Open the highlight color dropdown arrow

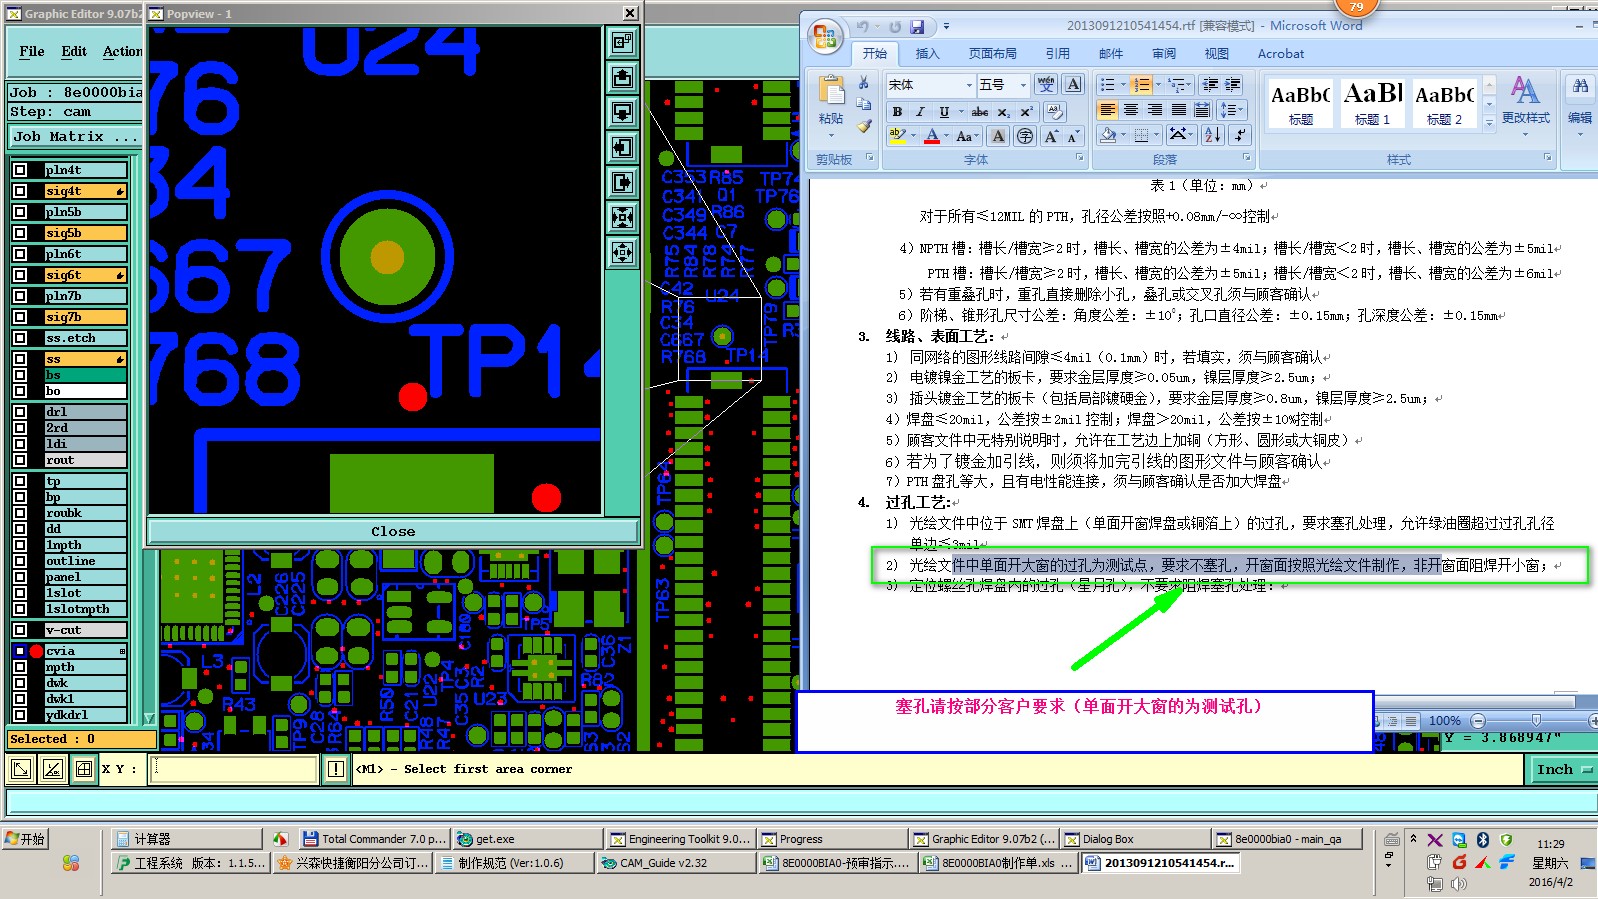click(914, 136)
